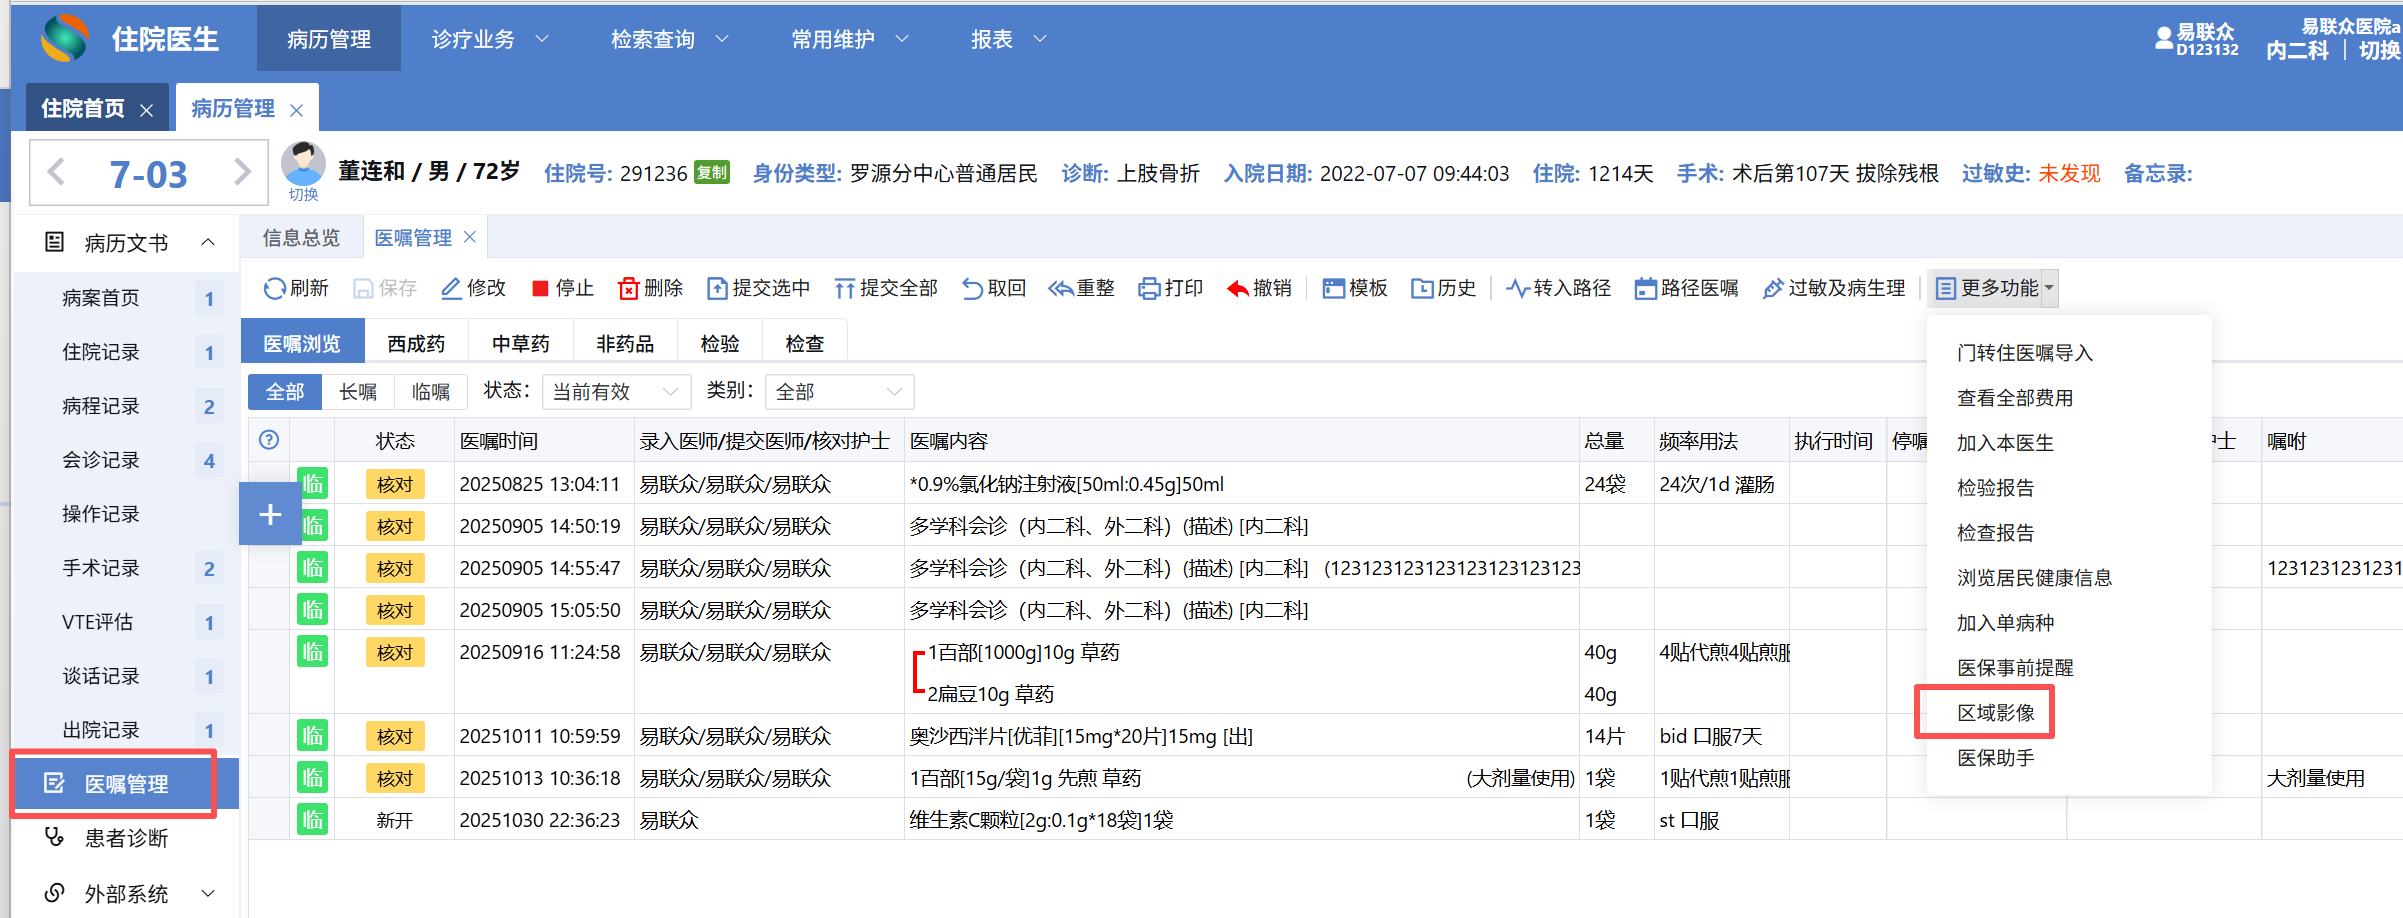
Task: Close the 病历管理 tab
Action: point(296,110)
